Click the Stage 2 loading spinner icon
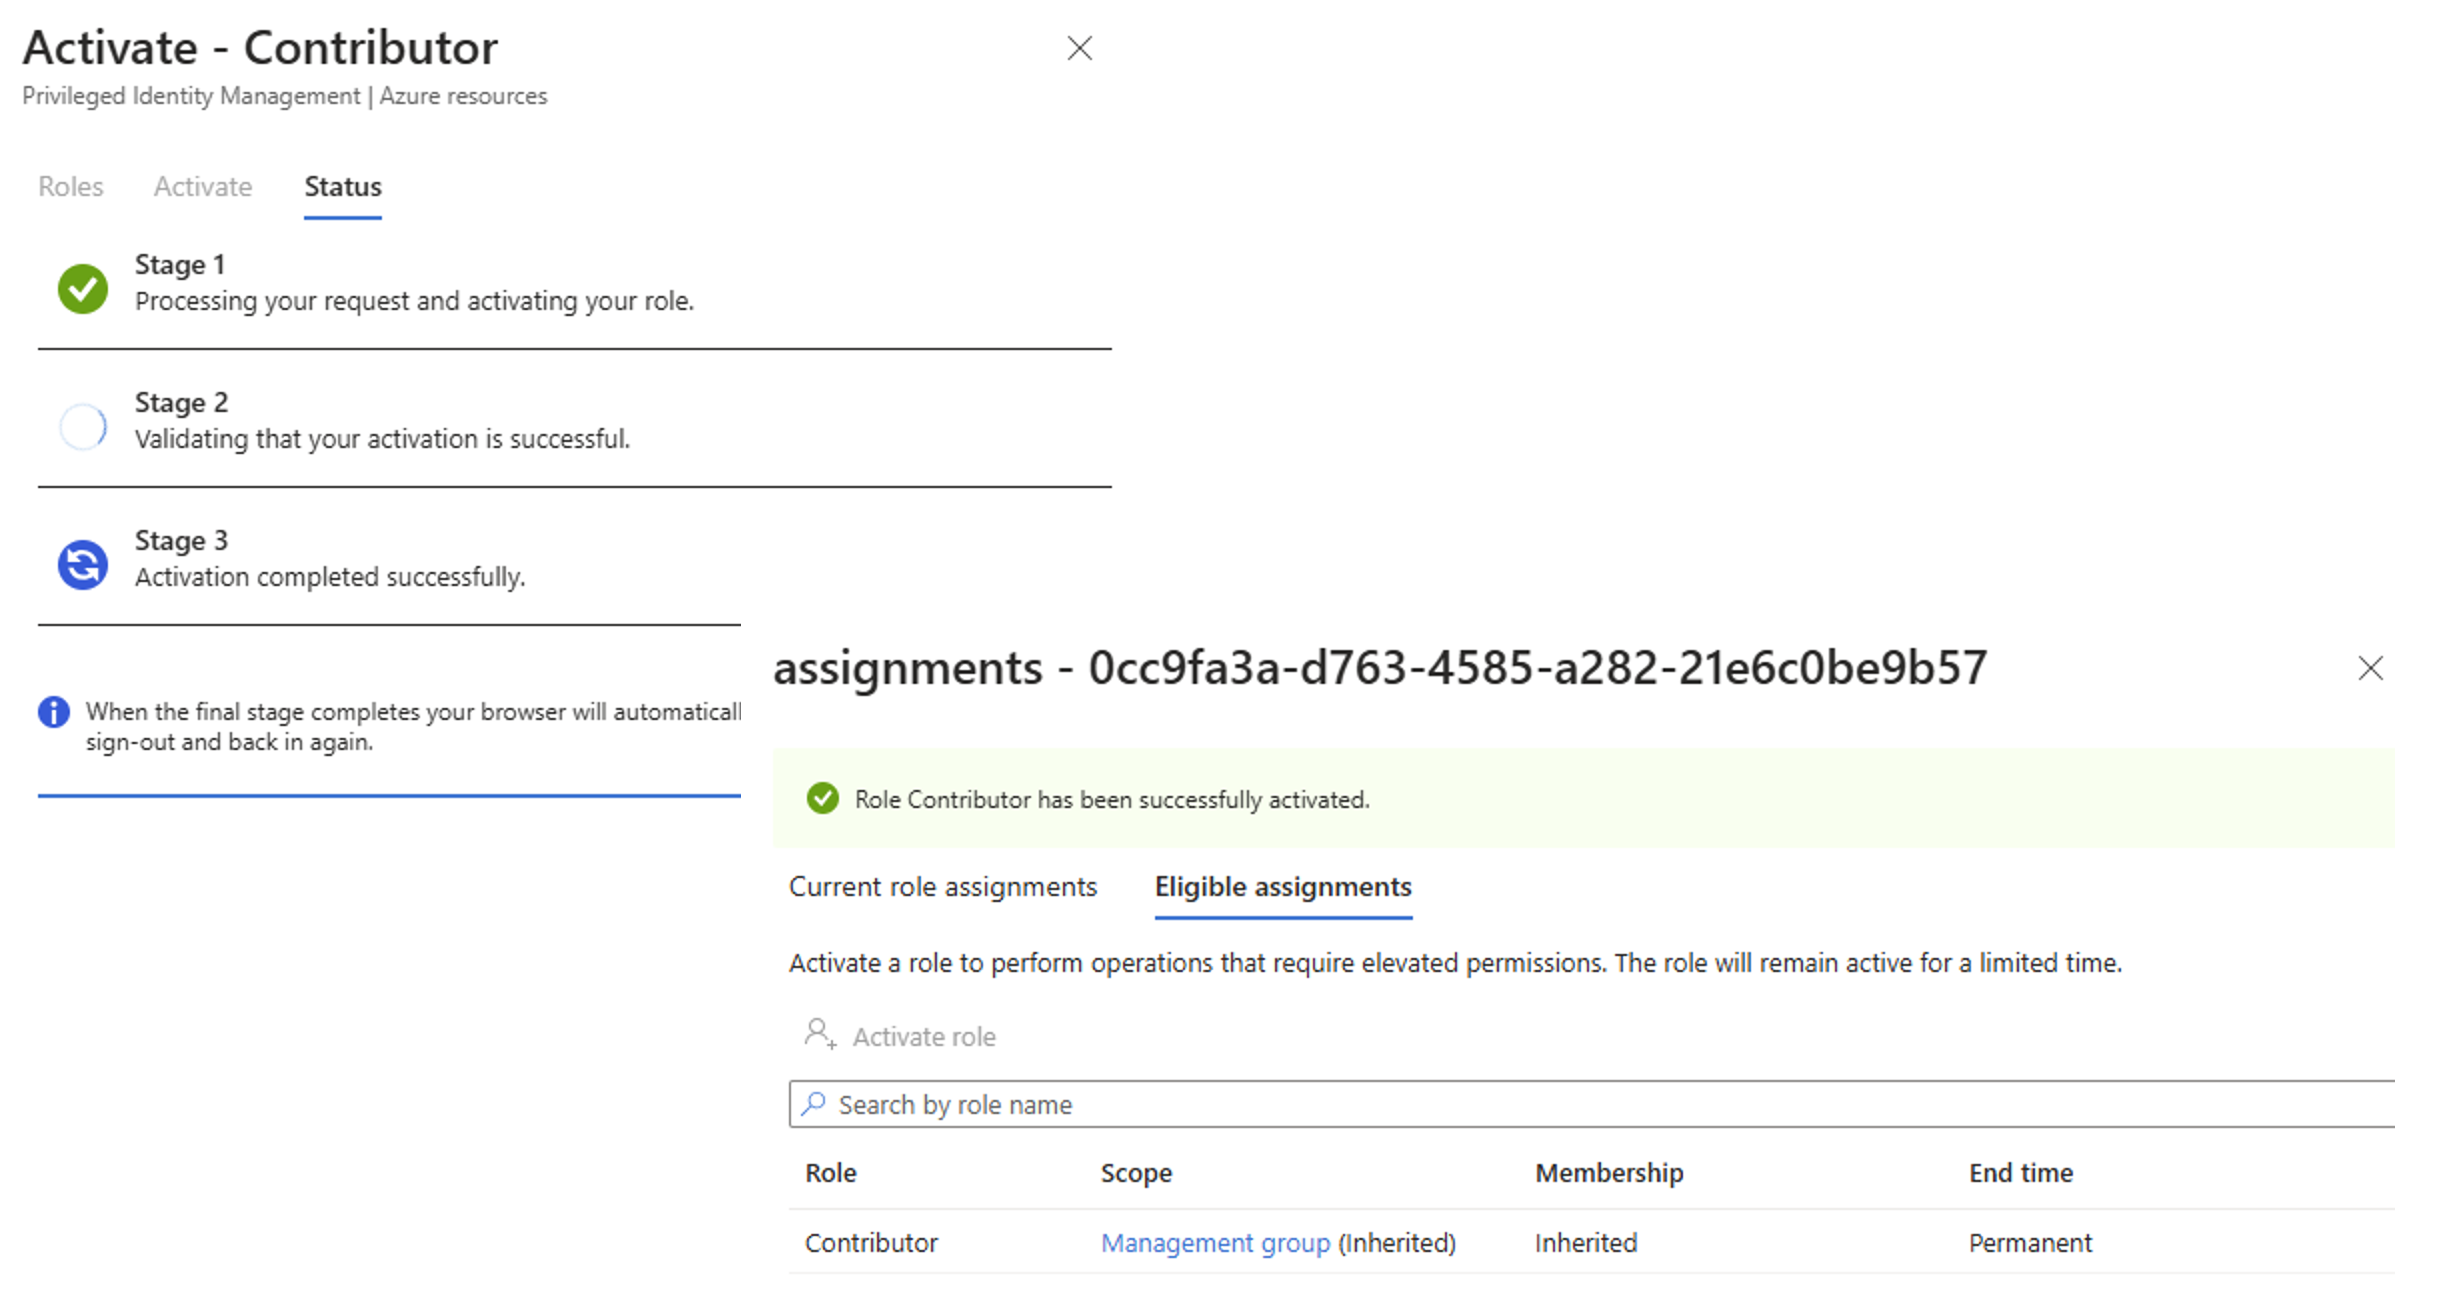The height and width of the screenshot is (1309, 2452). click(82, 427)
